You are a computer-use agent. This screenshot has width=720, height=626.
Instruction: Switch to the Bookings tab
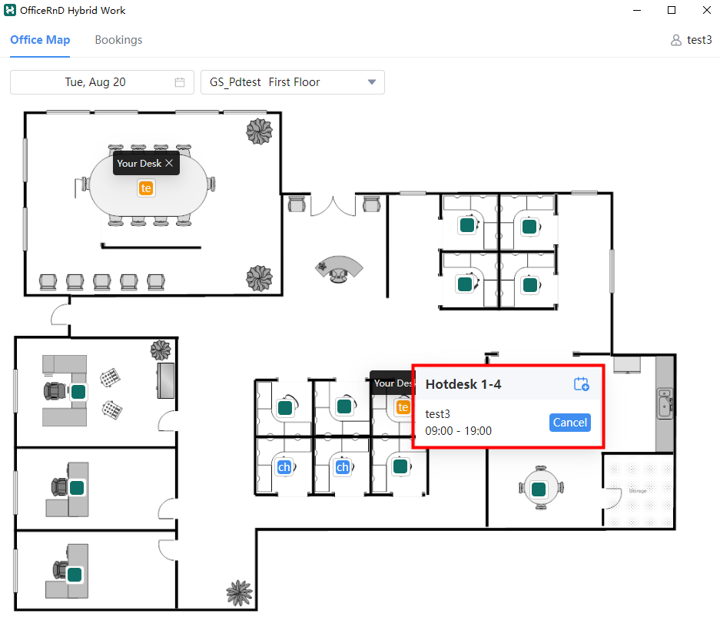[x=118, y=40]
